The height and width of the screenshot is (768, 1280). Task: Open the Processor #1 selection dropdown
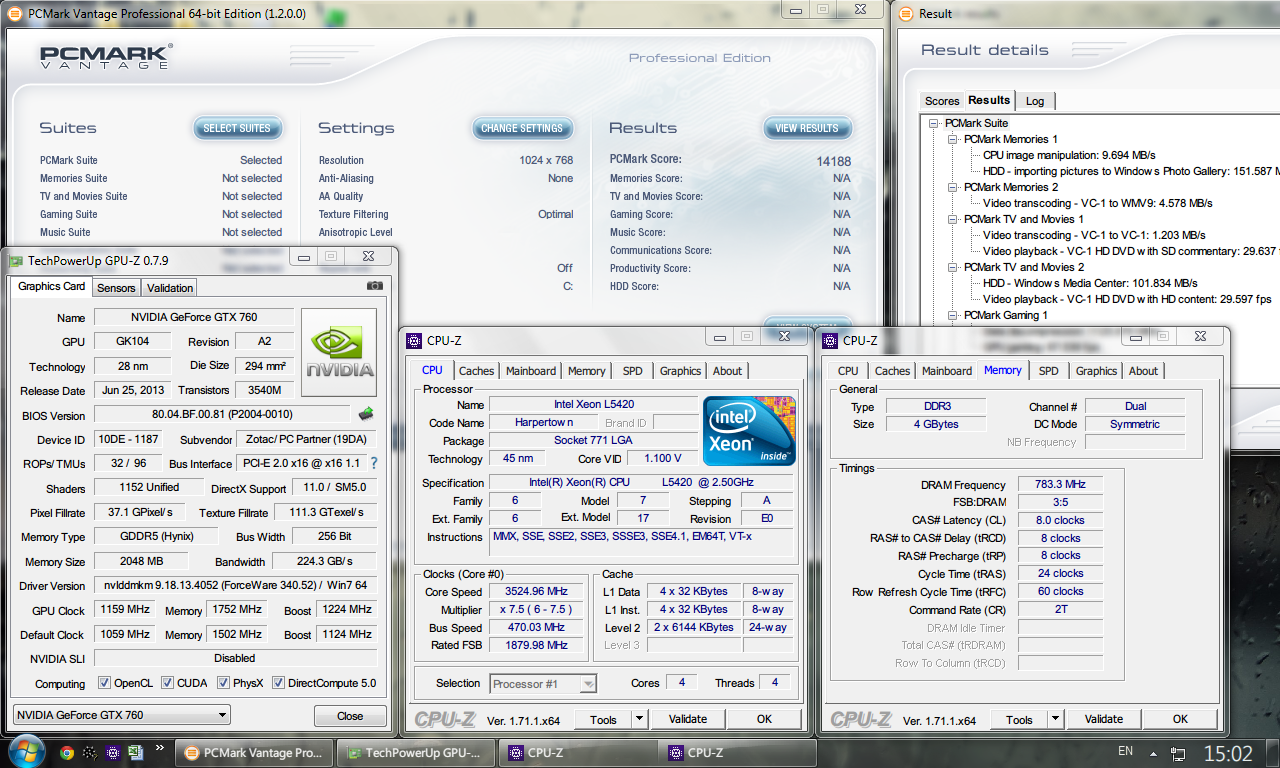544,684
